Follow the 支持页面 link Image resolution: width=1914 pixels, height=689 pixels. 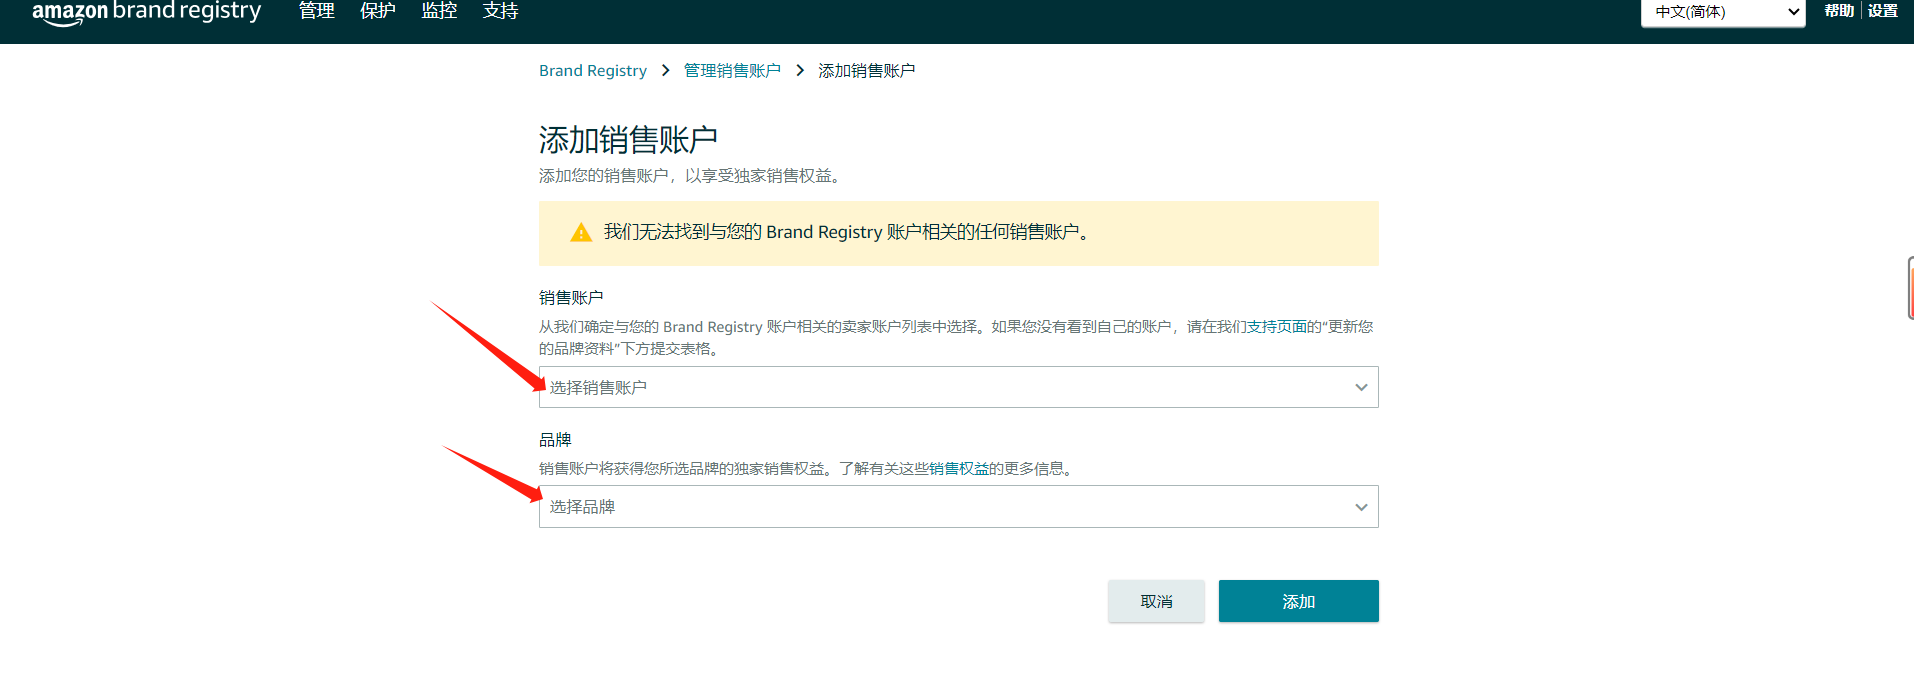tap(1277, 327)
